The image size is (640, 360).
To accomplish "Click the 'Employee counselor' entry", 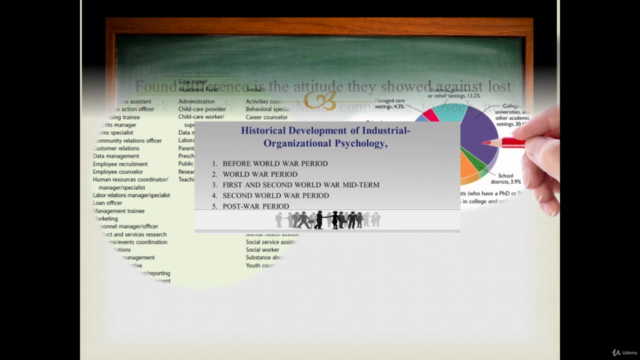I will [118, 172].
